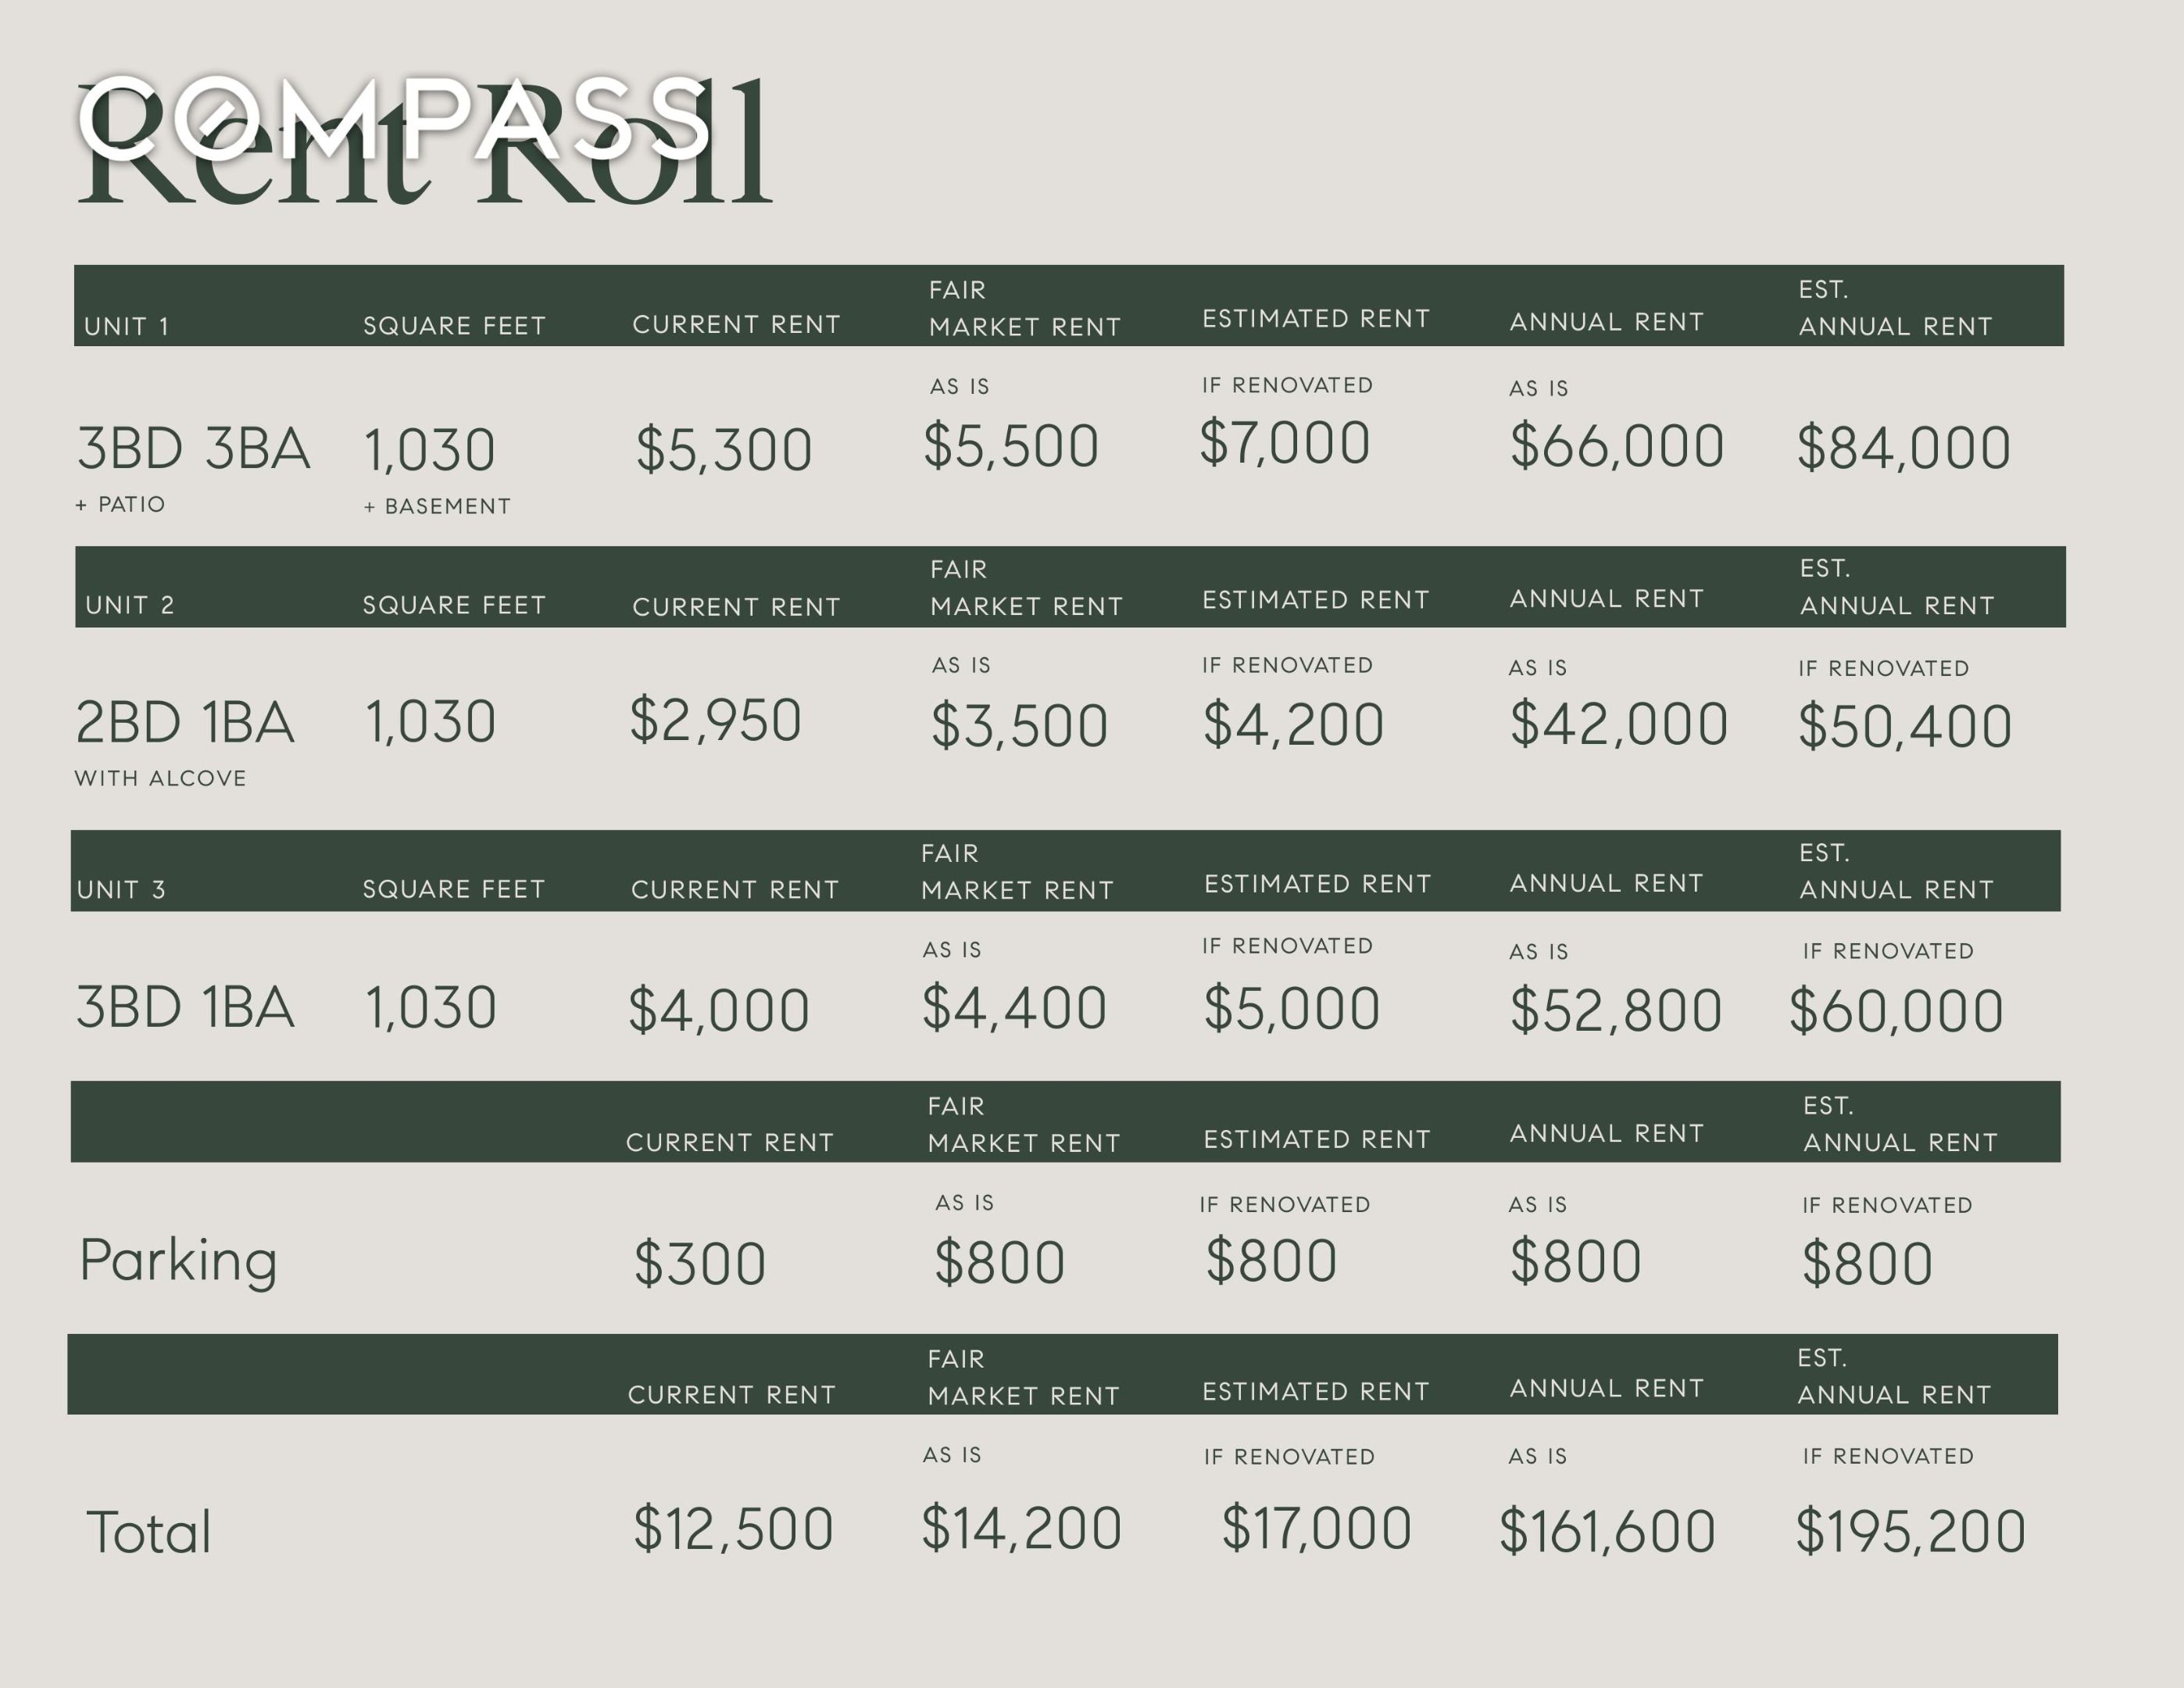Click total est. annual rent $195,200

pos(1910,1531)
